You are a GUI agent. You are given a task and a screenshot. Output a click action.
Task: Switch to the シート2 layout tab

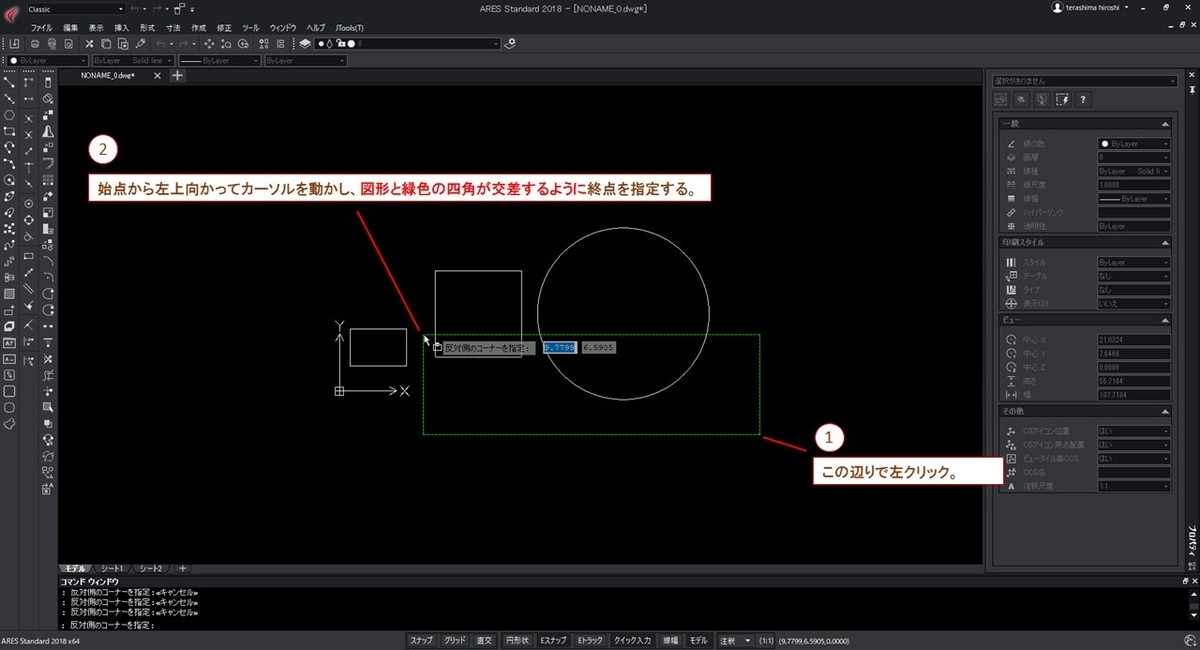[150, 568]
